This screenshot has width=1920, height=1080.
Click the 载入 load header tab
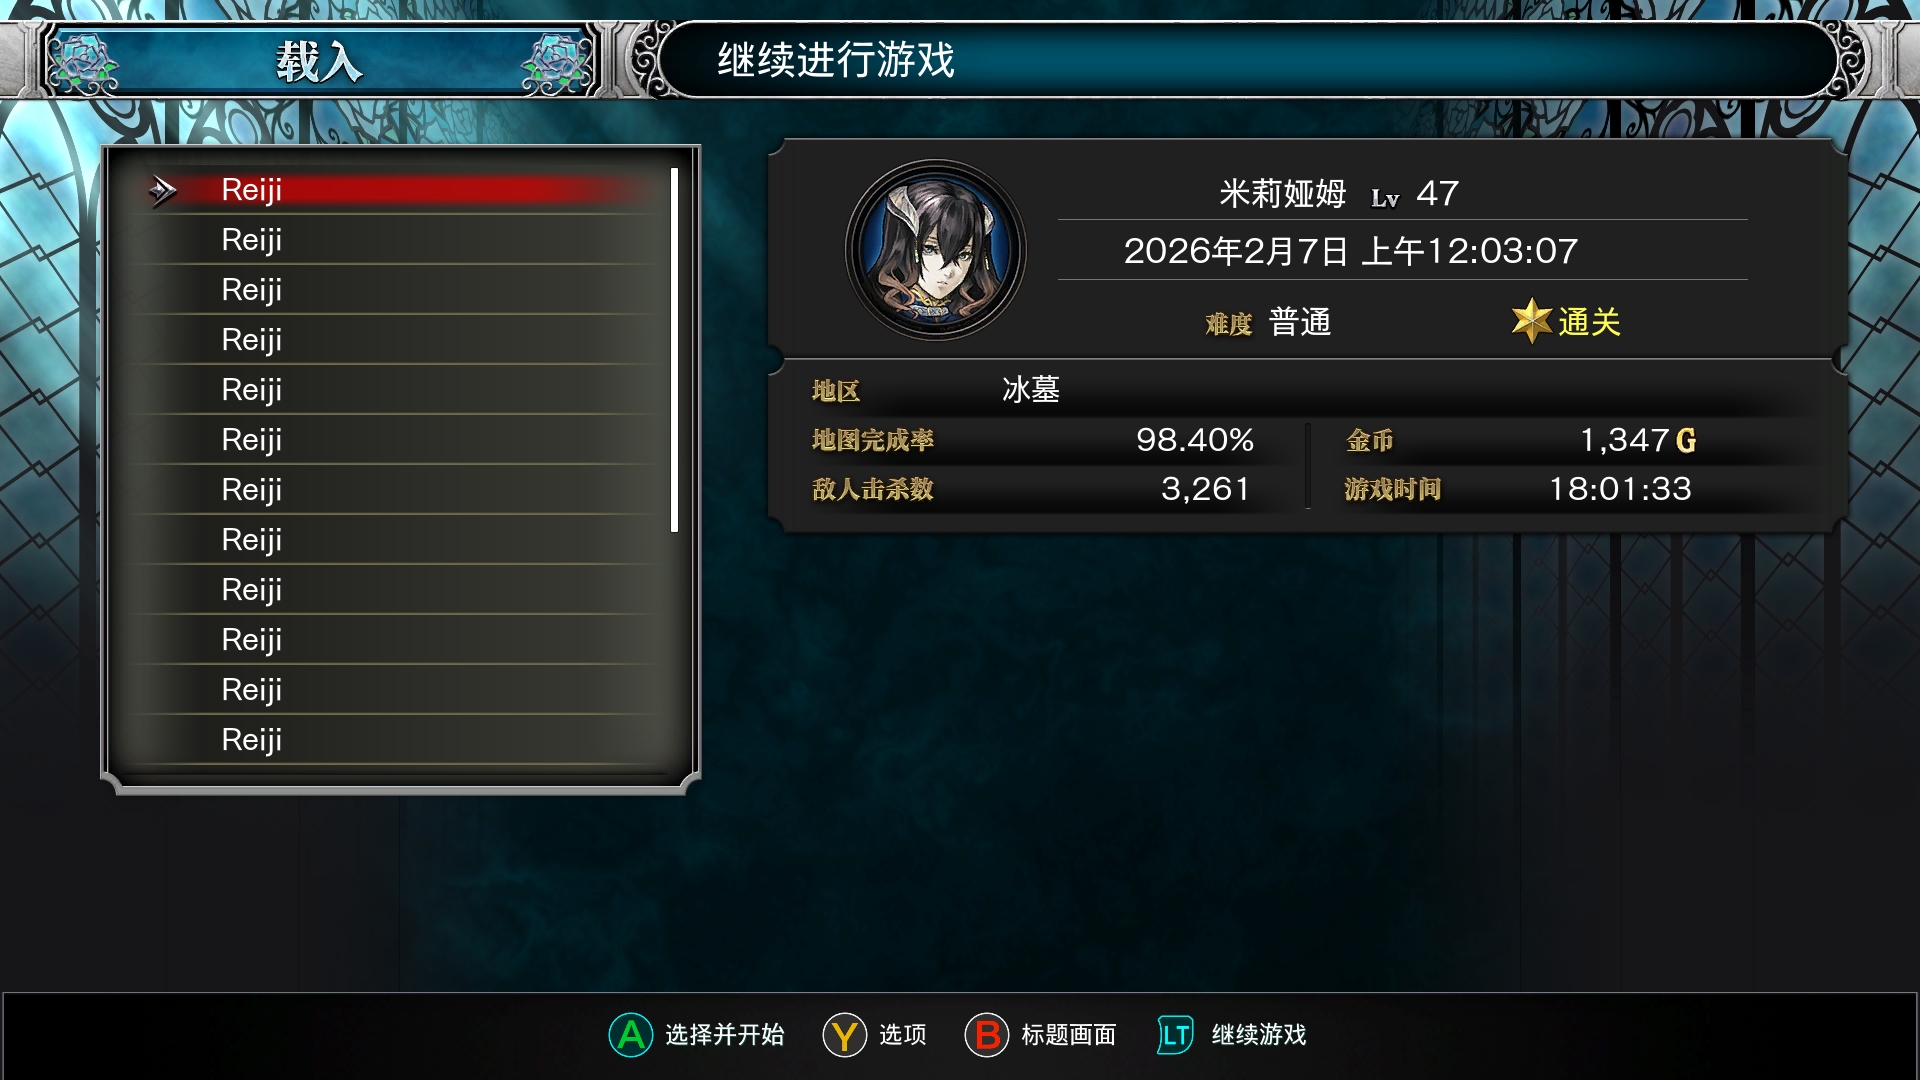coord(320,62)
